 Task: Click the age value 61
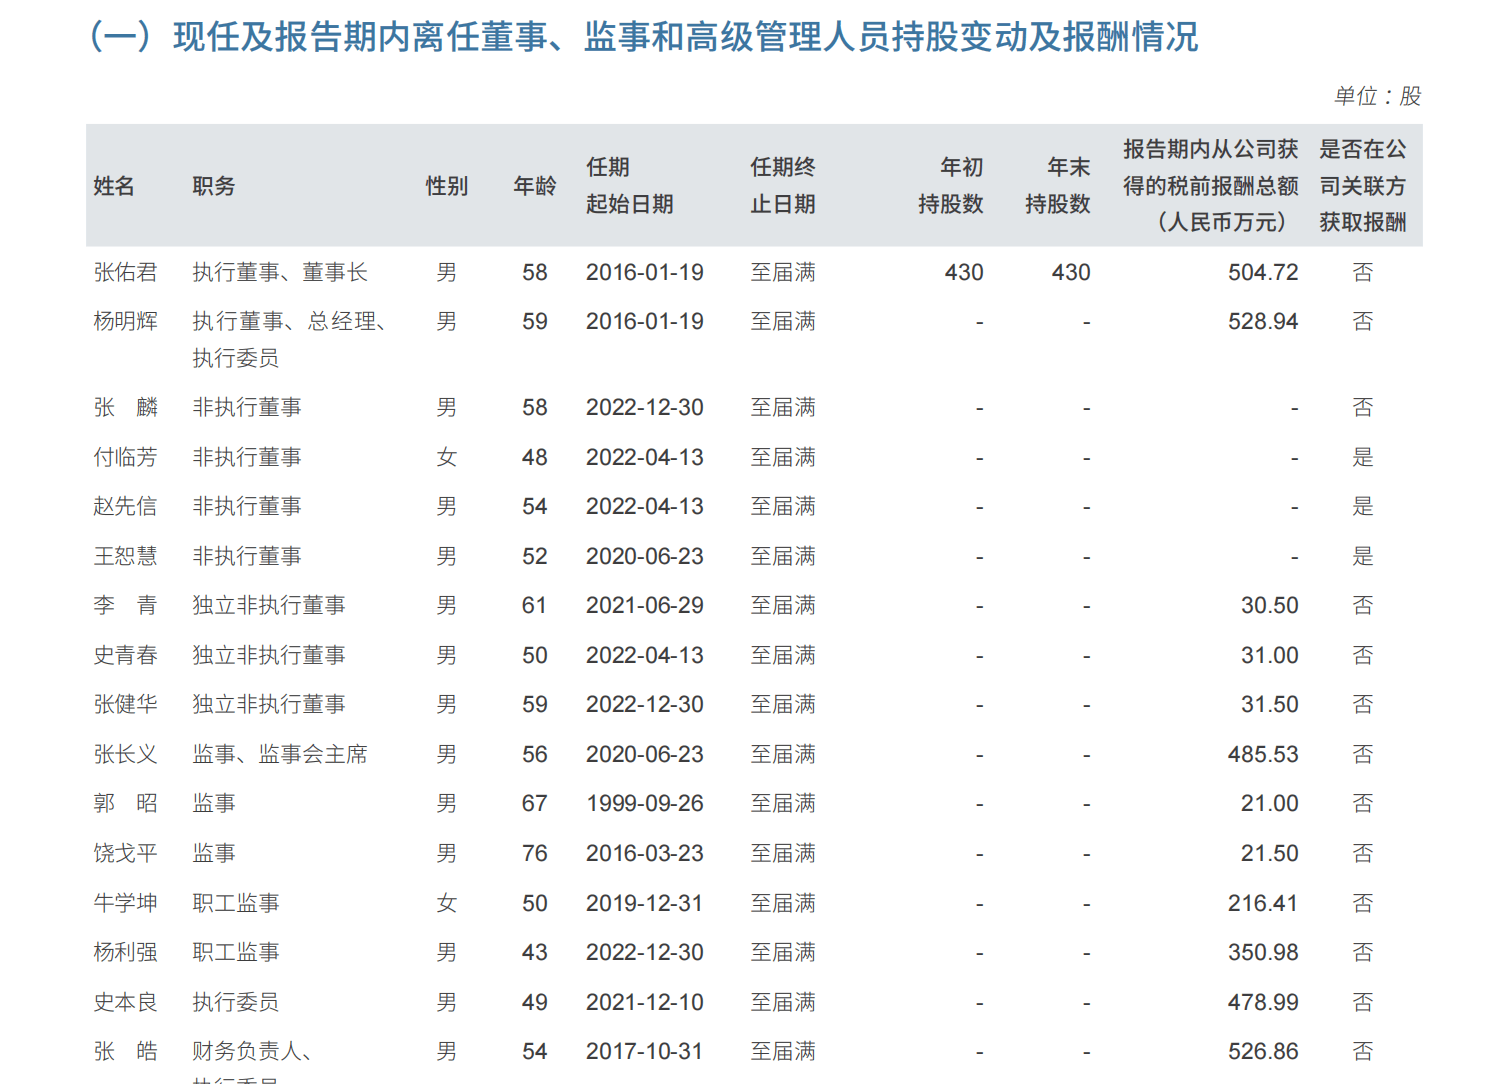point(535,605)
